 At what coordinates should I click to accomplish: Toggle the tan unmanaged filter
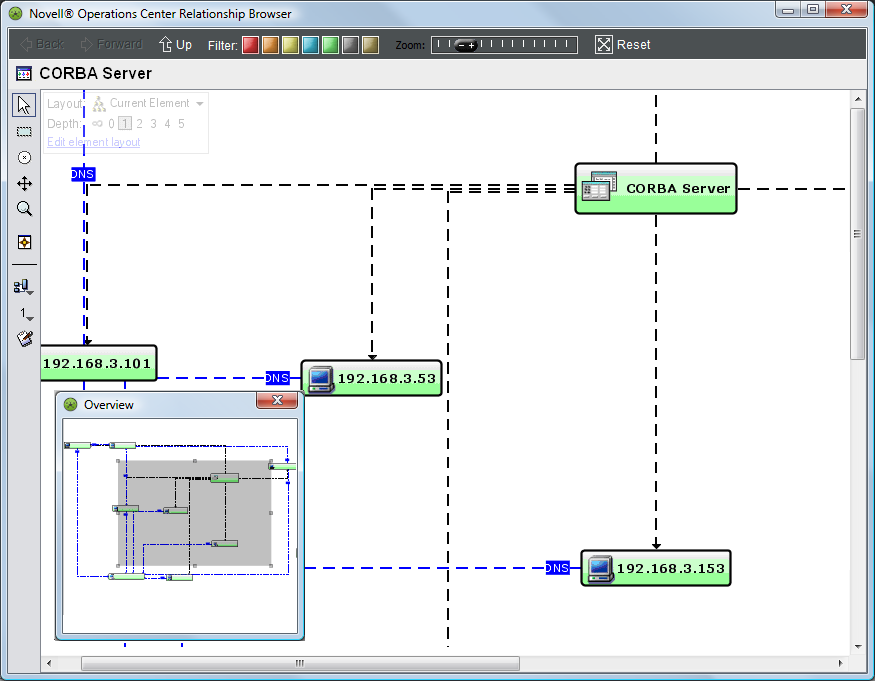[371, 45]
